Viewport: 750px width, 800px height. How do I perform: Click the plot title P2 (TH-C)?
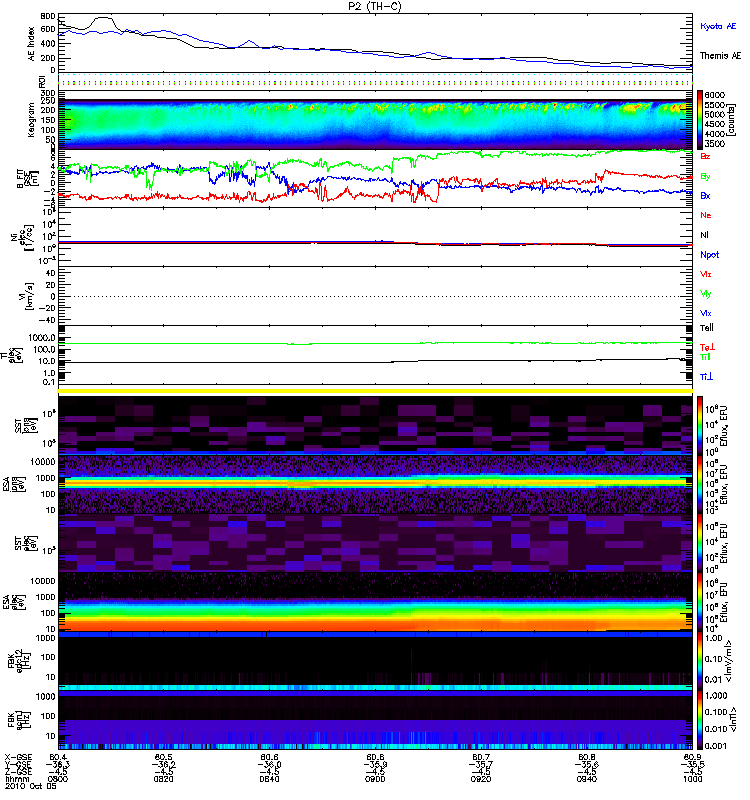click(374, 6)
